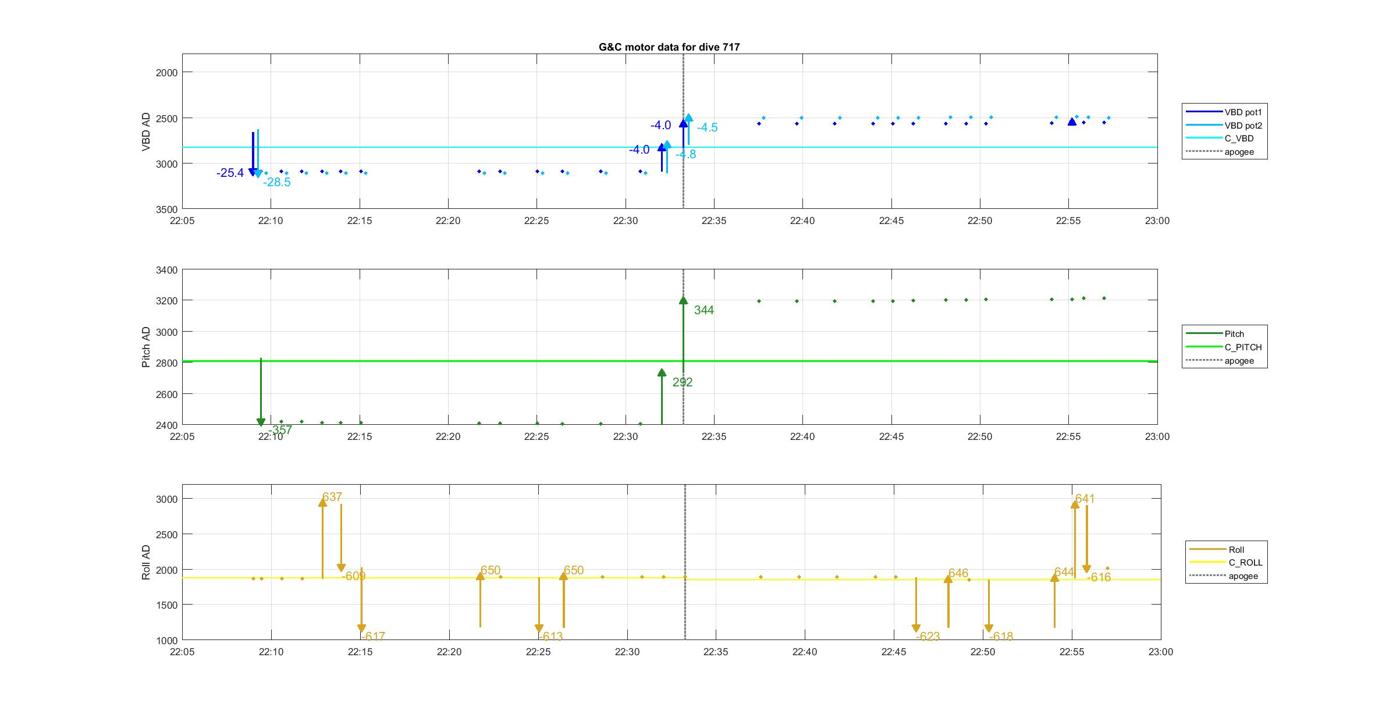Image resolution: width=1400 pixels, height=720 pixels.
Task: Click the '-616' roll move label
Action: 1099,577
